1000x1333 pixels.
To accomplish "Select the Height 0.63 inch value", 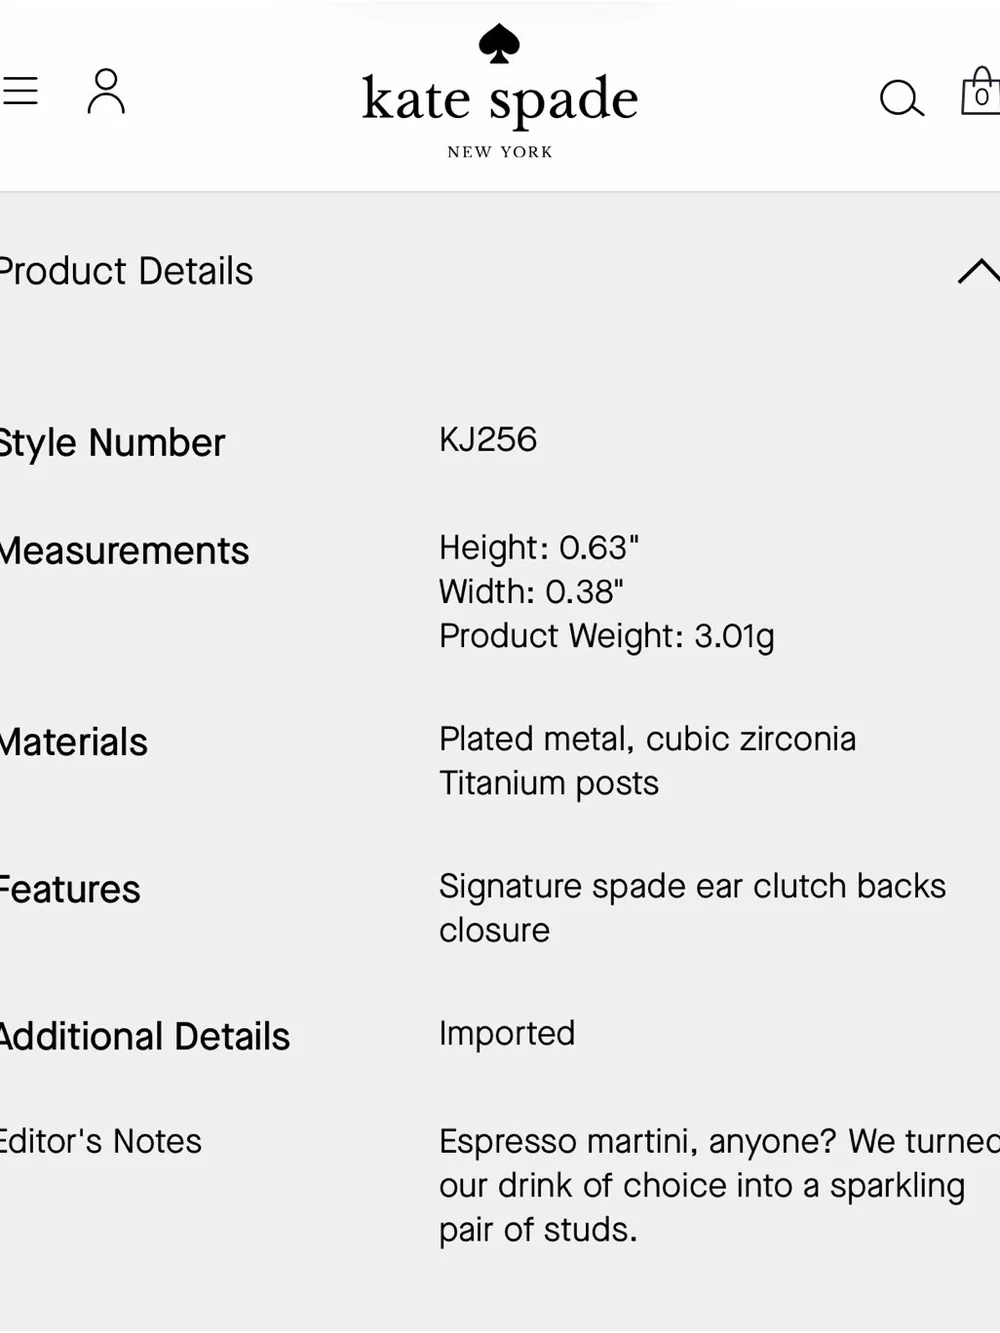I will click(x=539, y=548).
